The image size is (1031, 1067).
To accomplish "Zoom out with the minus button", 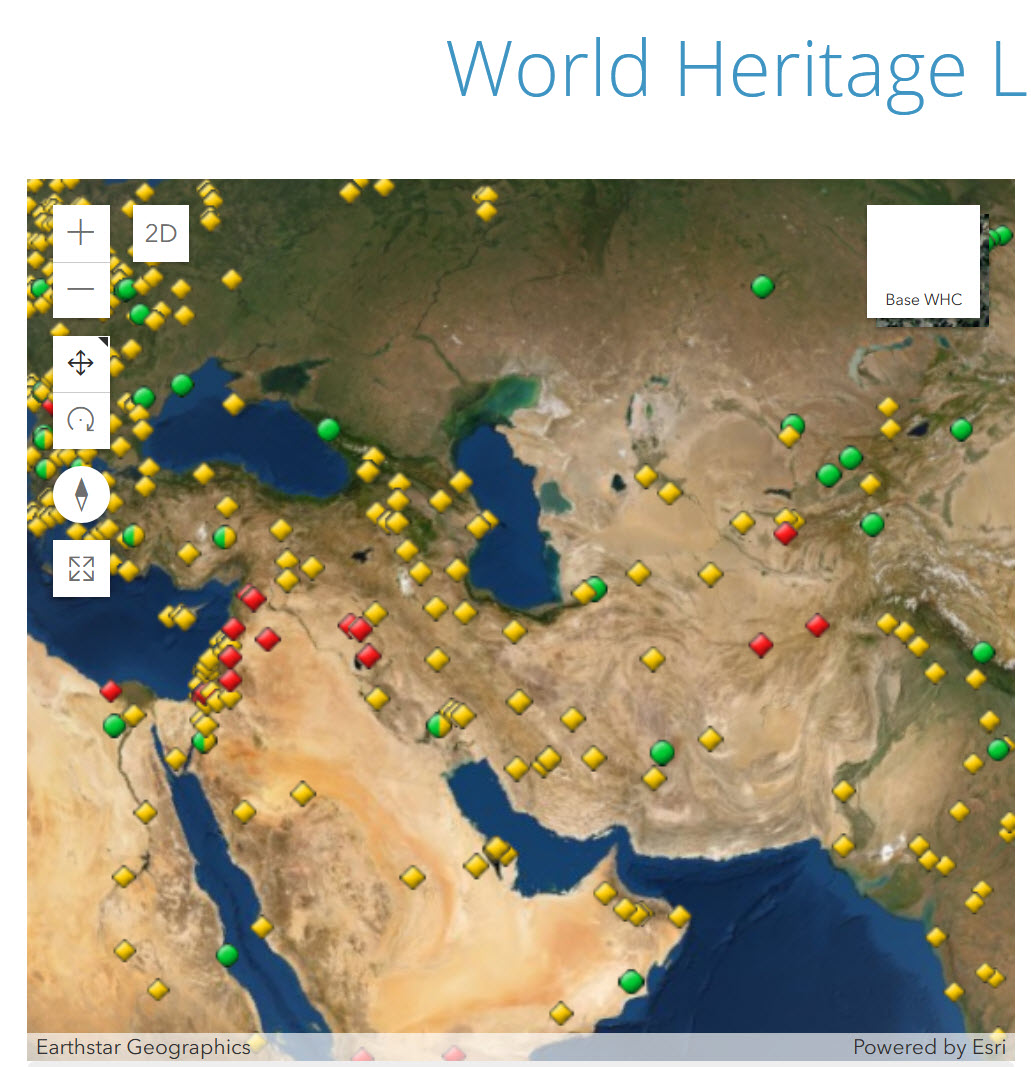I will click(81, 290).
